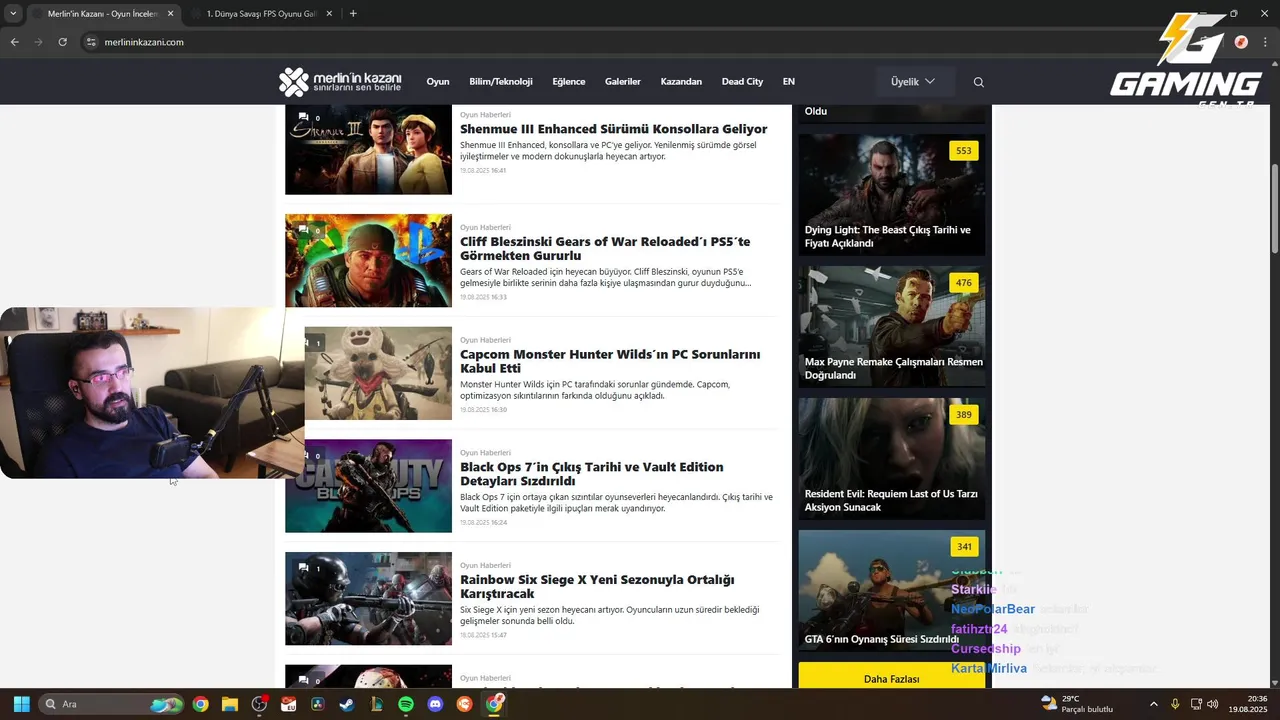Click the Oyun Haberleri label above Black Ops 7
This screenshot has width=1280, height=720.
(x=485, y=453)
